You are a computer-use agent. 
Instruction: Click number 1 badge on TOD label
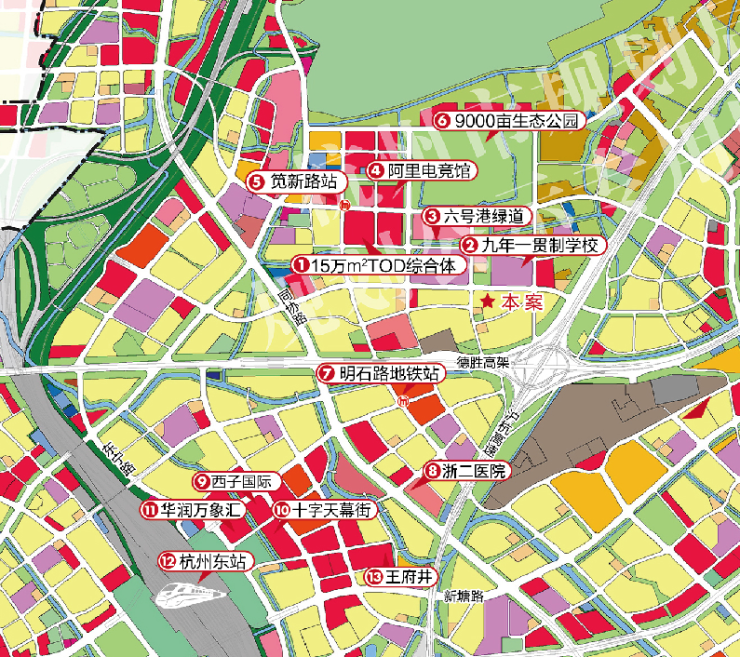pos(301,266)
